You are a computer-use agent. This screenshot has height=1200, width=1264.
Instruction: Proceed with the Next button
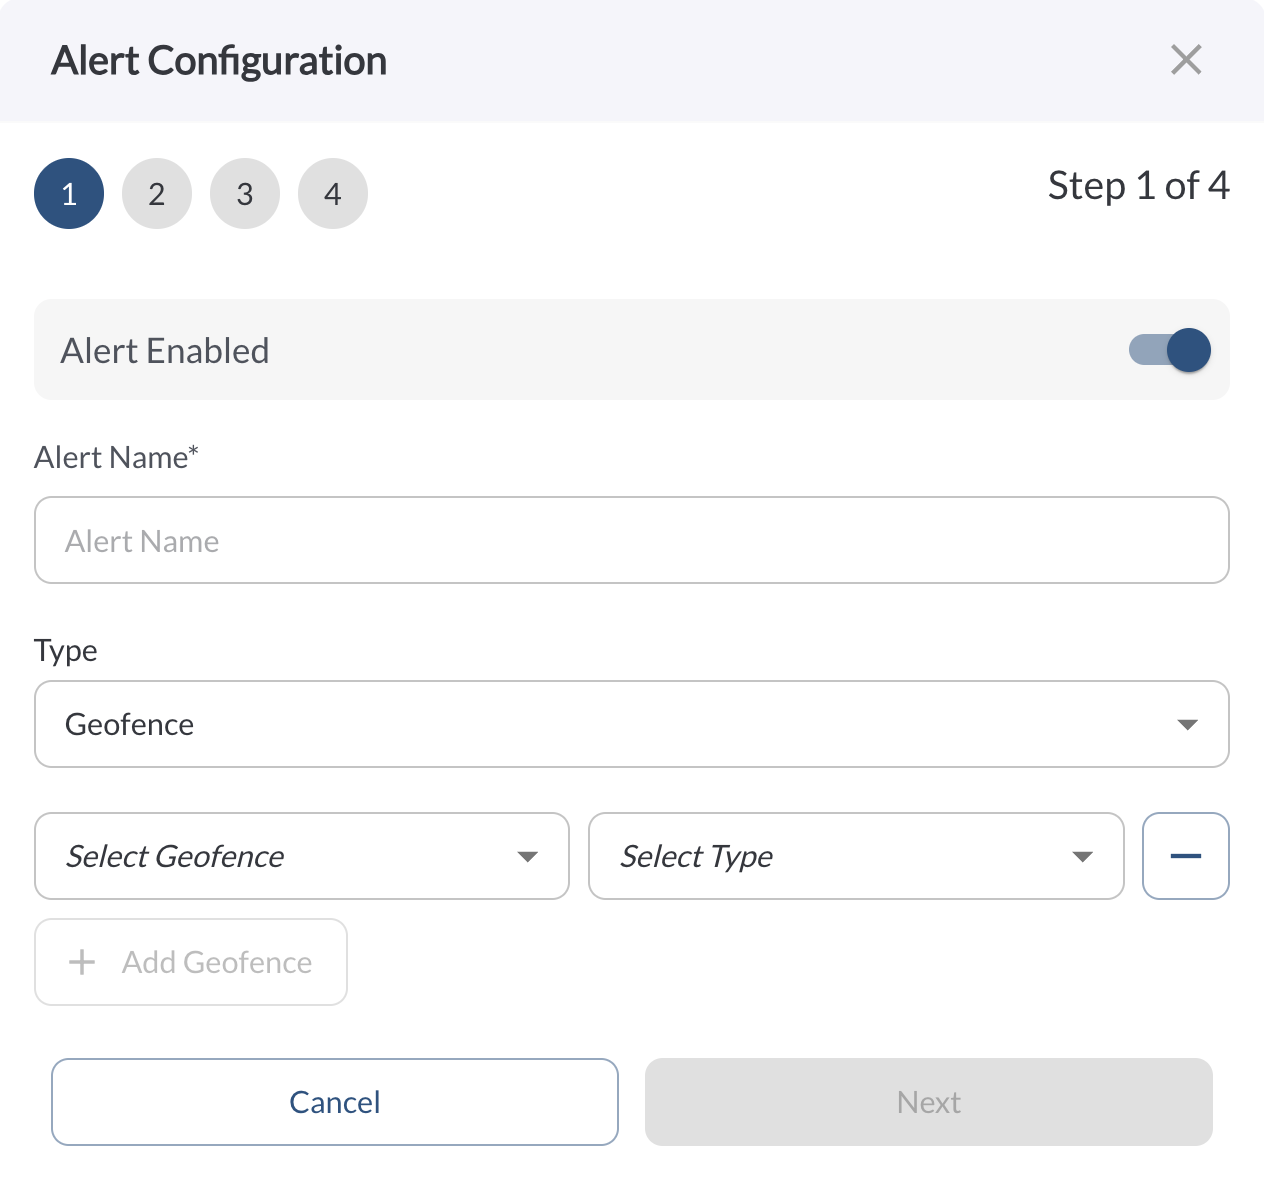(929, 1102)
